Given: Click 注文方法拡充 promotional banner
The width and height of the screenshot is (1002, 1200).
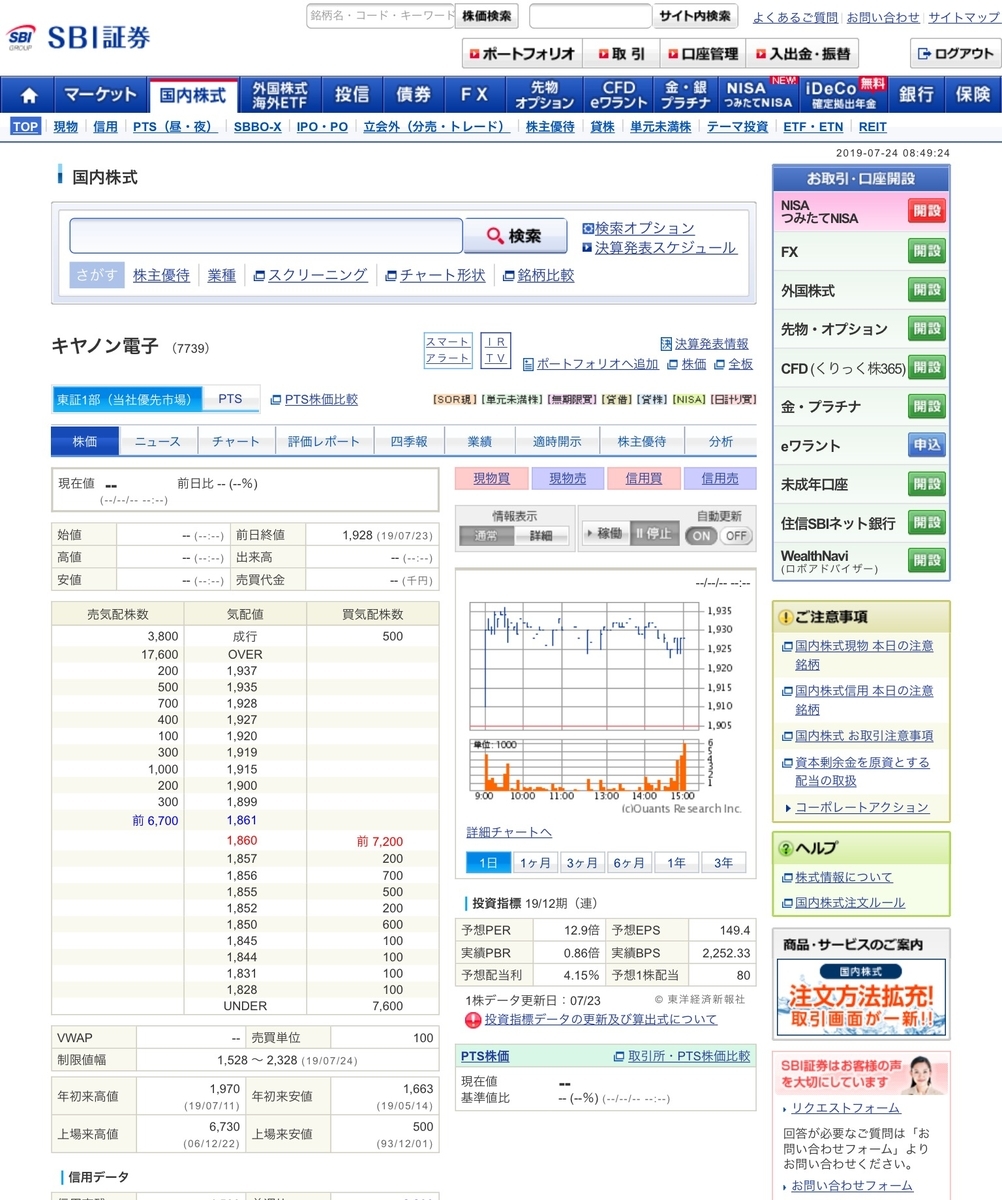Looking at the screenshot, I should 862,997.
